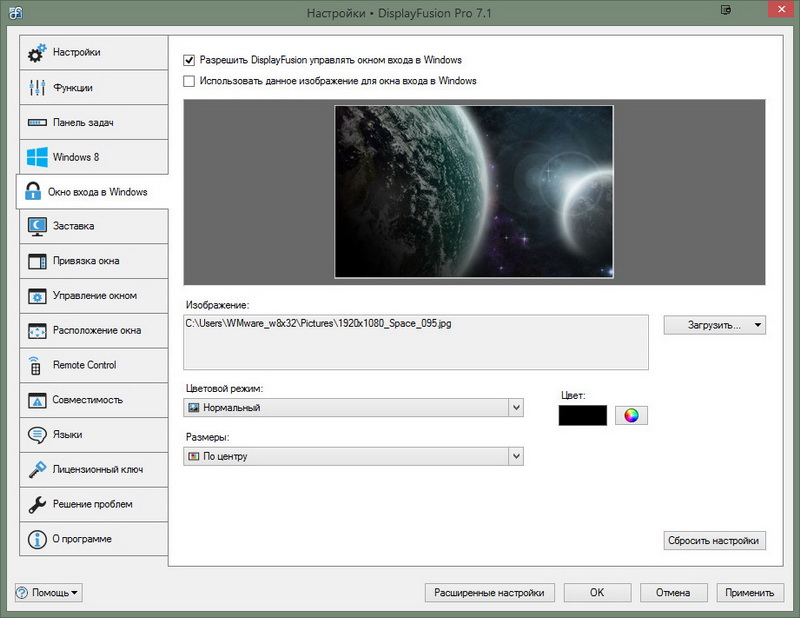The width and height of the screenshot is (800, 618).
Task: Go to the Совместимость tab
Action: pos(94,400)
